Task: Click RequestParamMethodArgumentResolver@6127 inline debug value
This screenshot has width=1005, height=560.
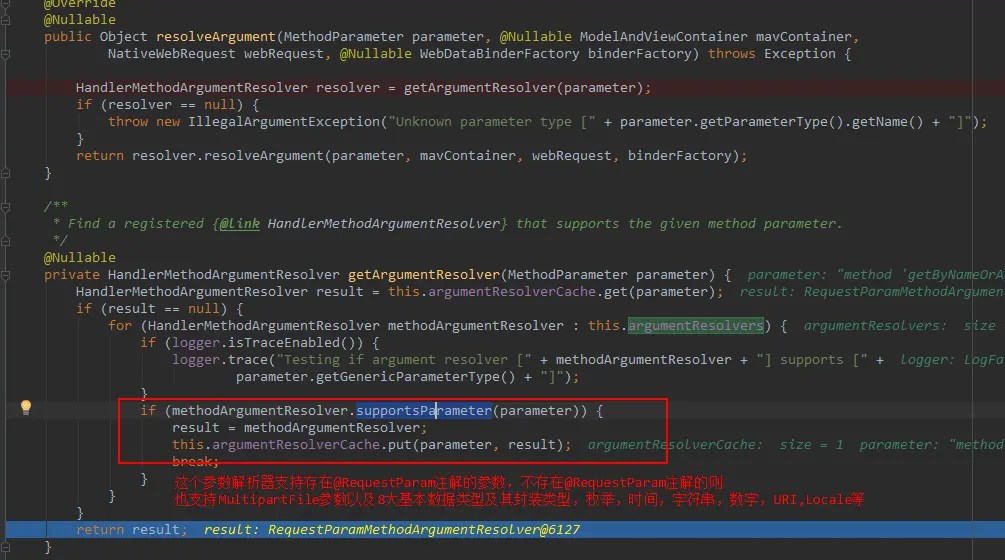Action: [x=424, y=530]
